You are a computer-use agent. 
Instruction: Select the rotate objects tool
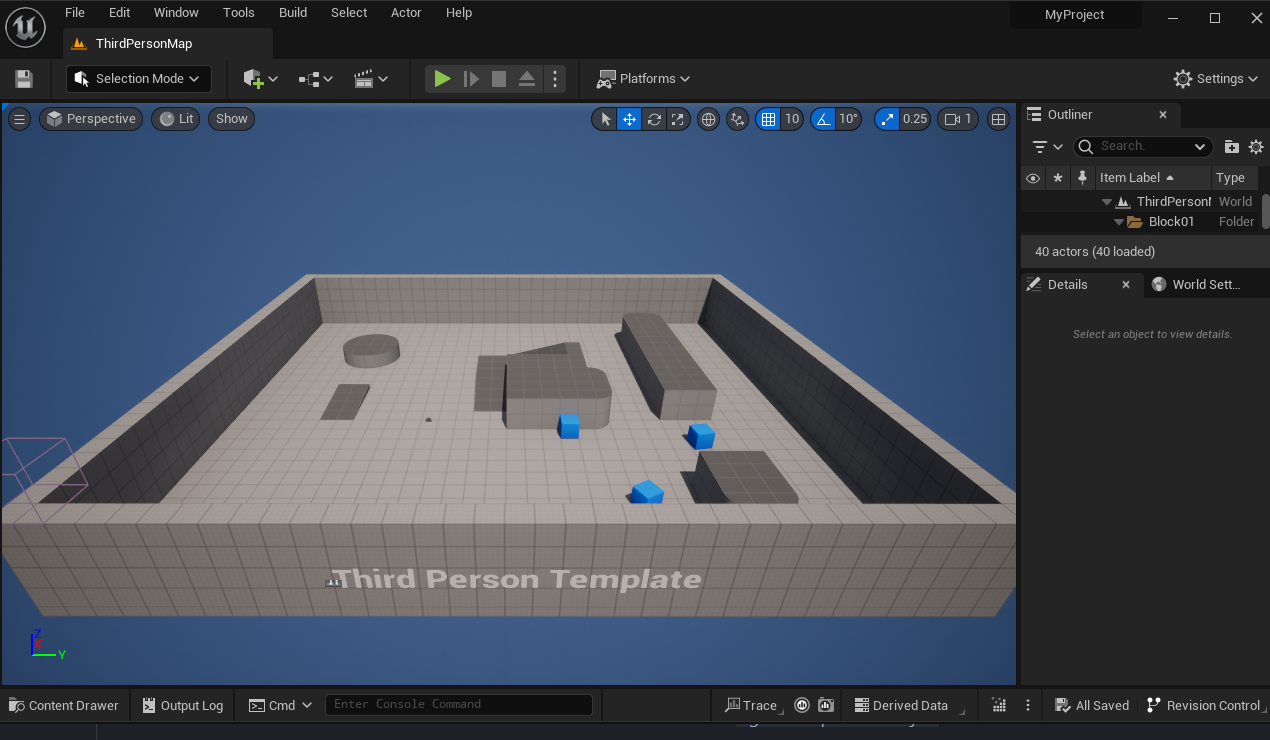pyautogui.click(x=654, y=119)
